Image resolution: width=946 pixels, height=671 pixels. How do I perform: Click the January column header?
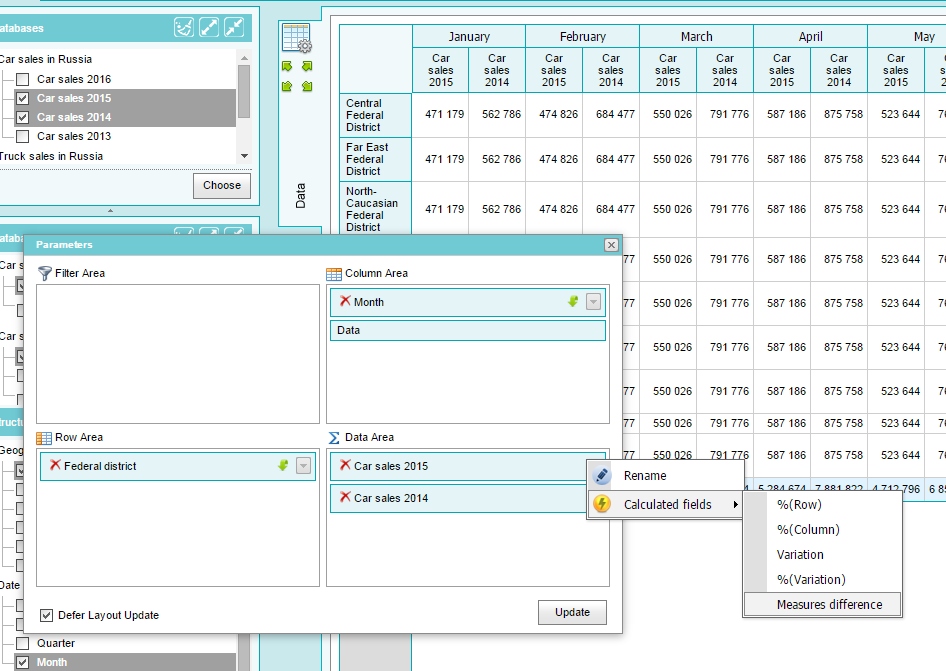pos(469,36)
